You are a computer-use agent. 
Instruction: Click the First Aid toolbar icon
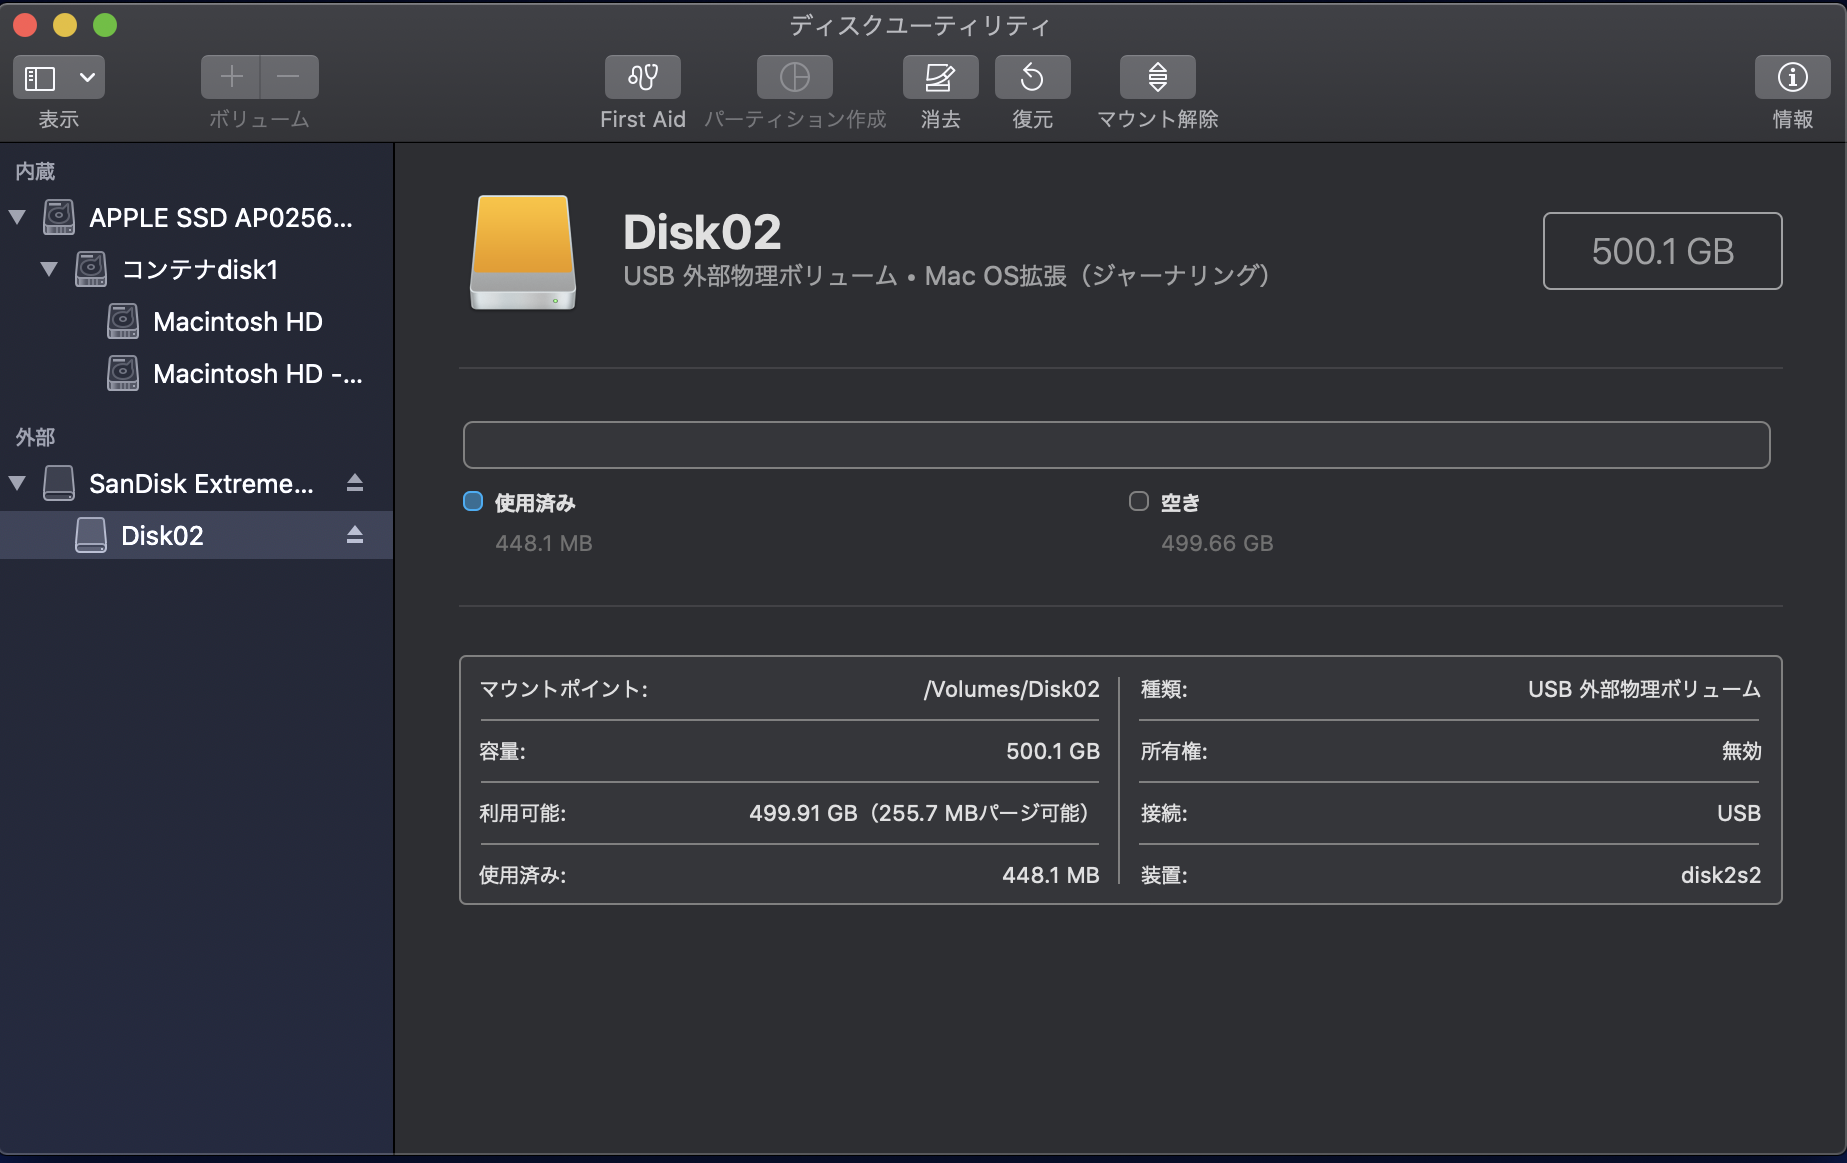(642, 77)
